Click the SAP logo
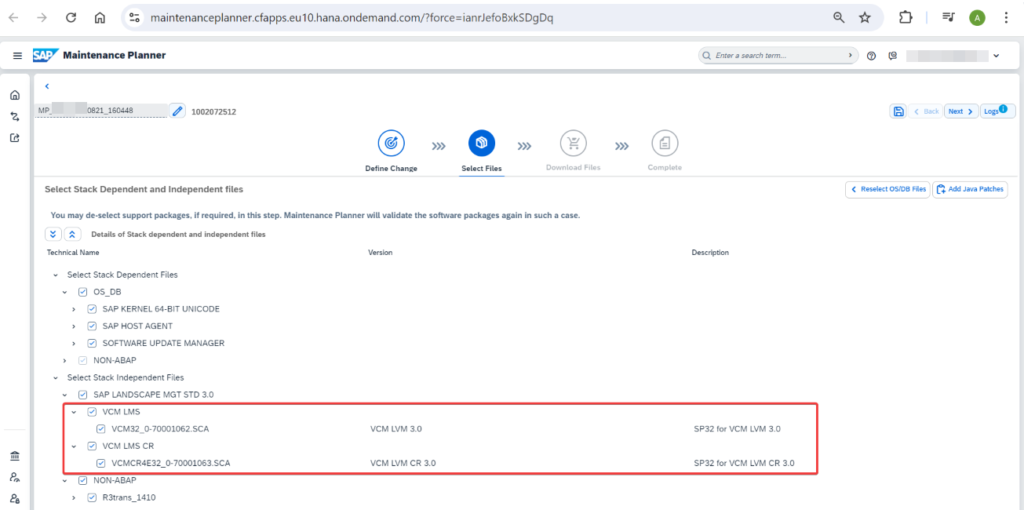The height and width of the screenshot is (510, 1024). point(46,56)
